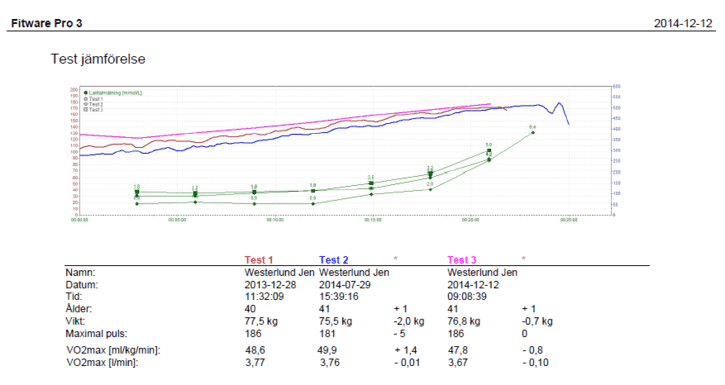Click the weight 76,8 kg
Viewport: 725px width, 385px height.
[464, 321]
